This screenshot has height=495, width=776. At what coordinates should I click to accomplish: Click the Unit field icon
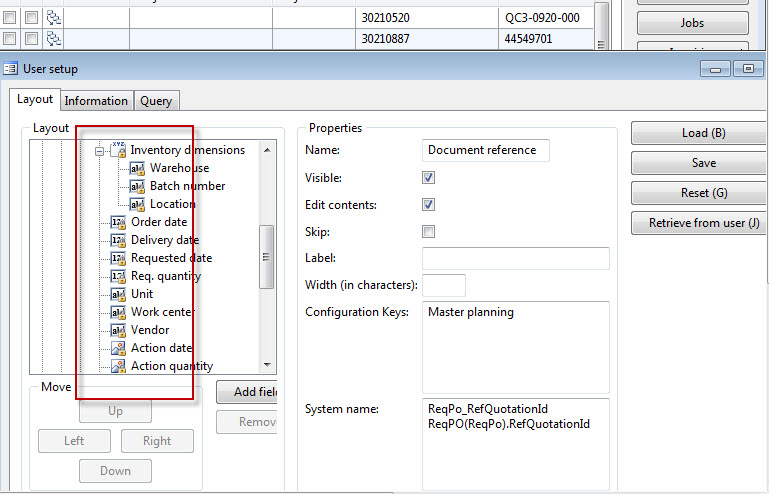click(x=118, y=294)
